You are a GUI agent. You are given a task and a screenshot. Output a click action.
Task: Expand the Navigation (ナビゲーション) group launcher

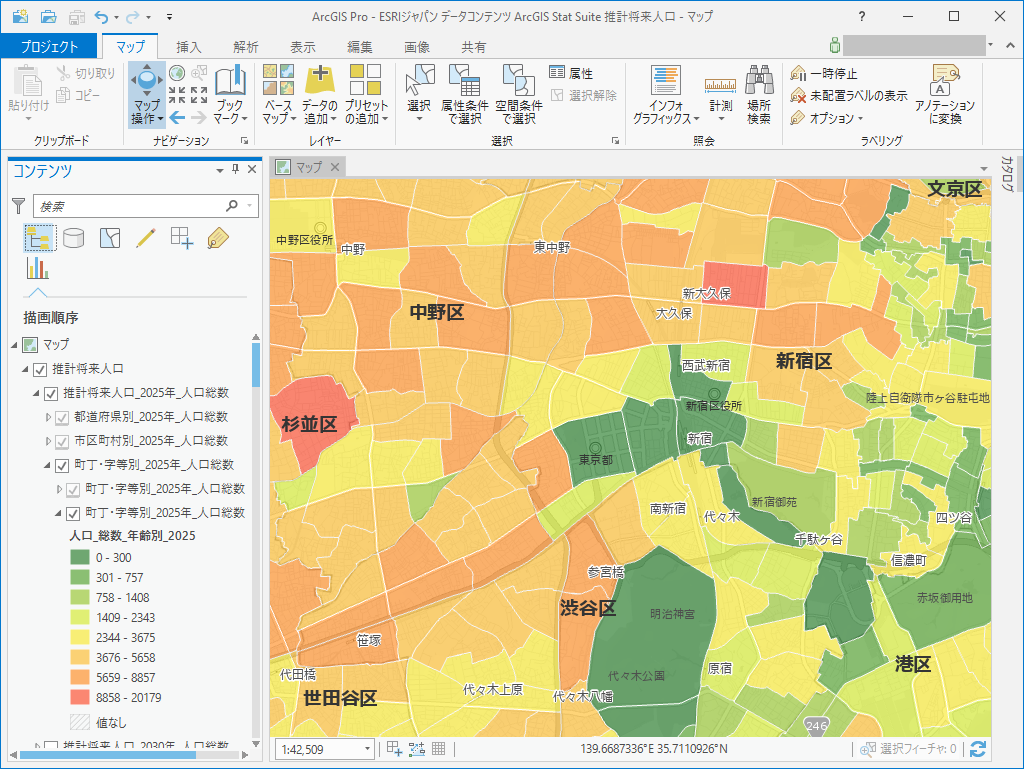245,140
